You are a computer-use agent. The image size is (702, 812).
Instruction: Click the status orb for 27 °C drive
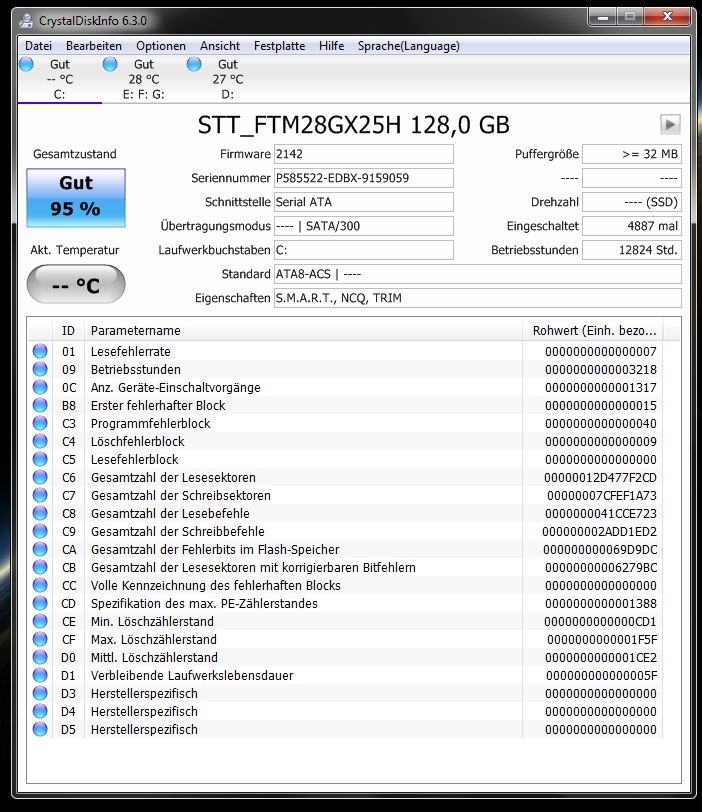[x=194, y=64]
